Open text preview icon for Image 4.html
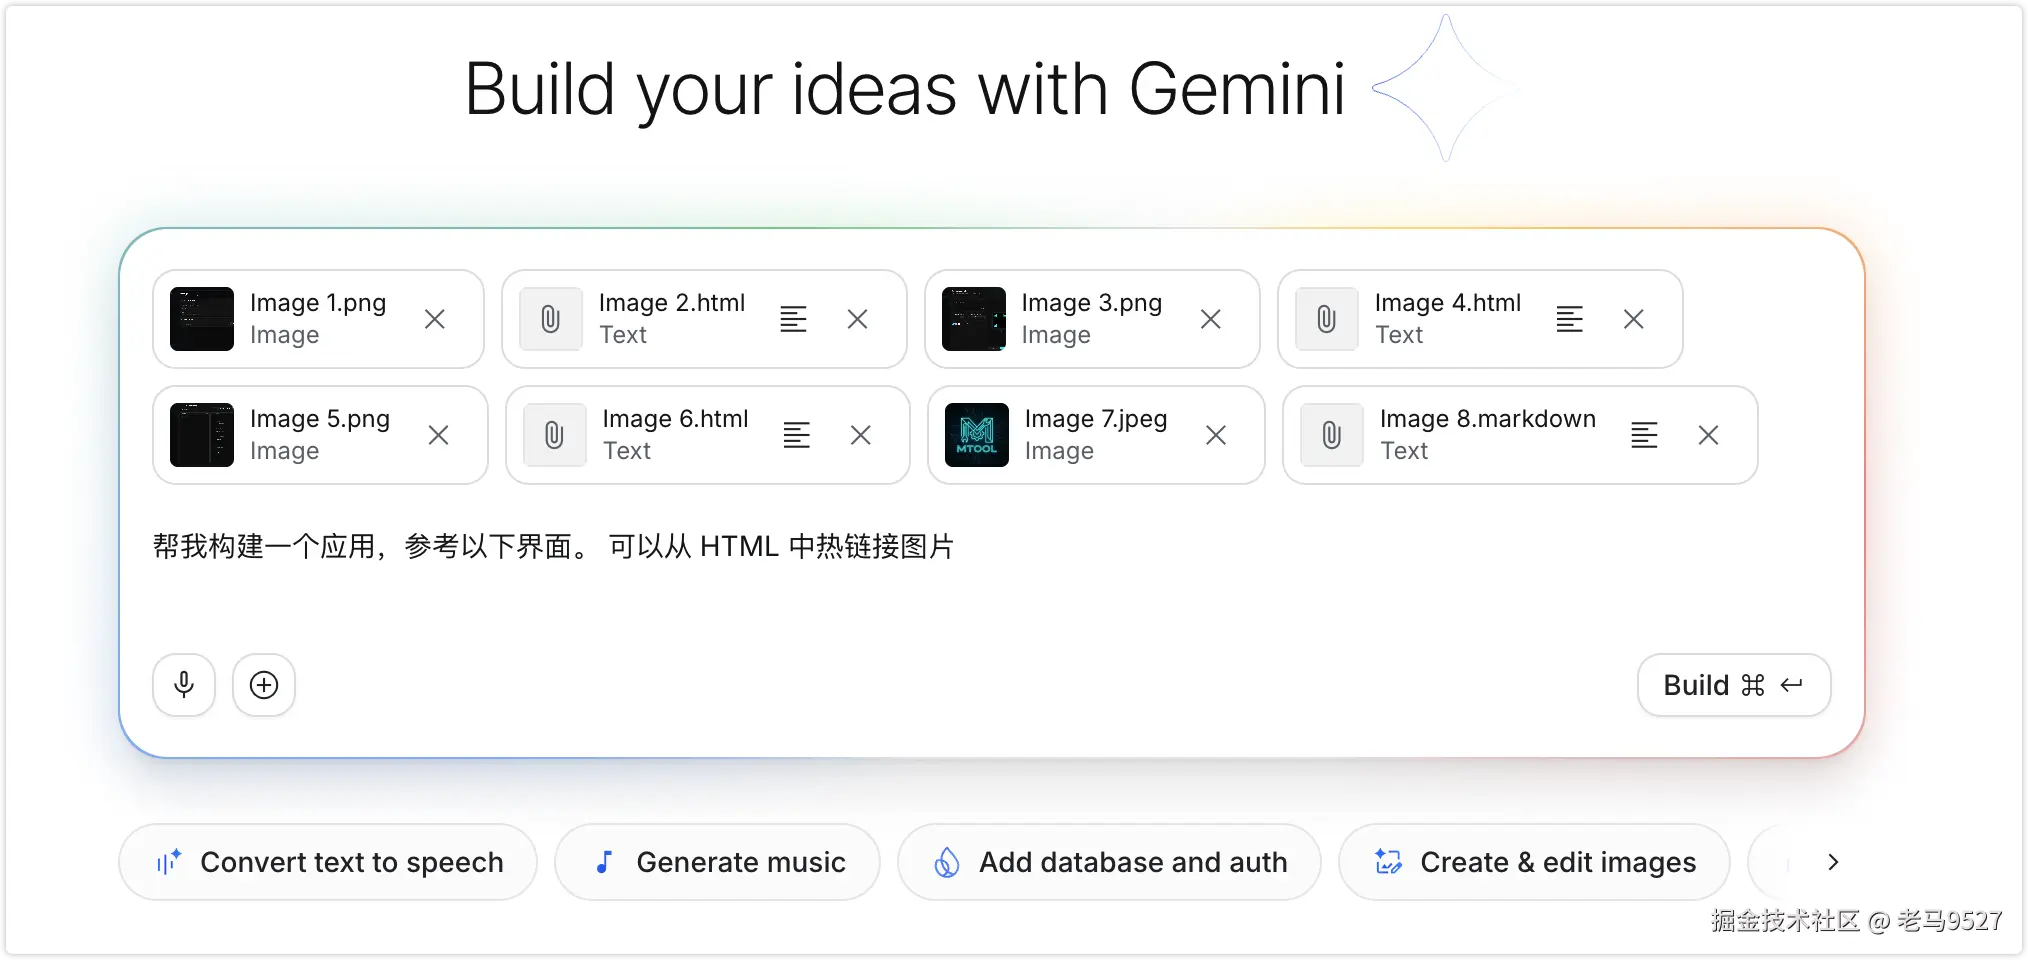Screen dimensions: 2028x960 click(1570, 319)
